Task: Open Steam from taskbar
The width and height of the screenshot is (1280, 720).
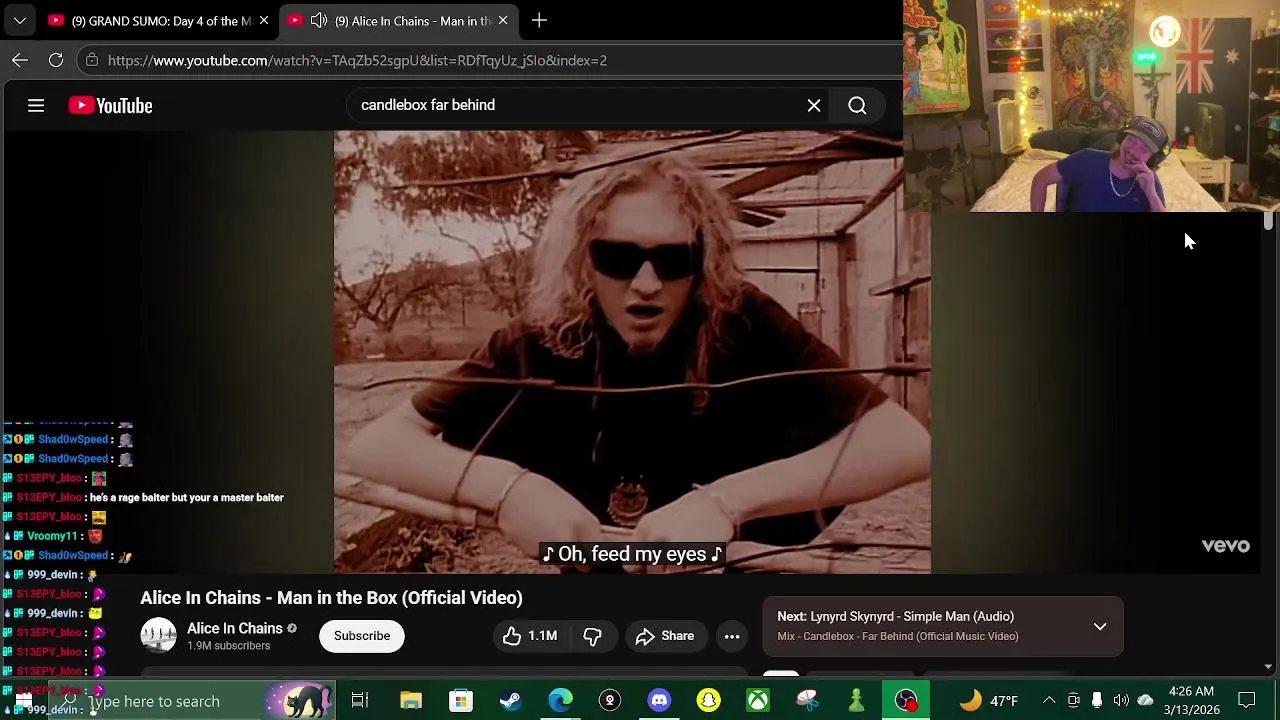Action: pos(511,701)
